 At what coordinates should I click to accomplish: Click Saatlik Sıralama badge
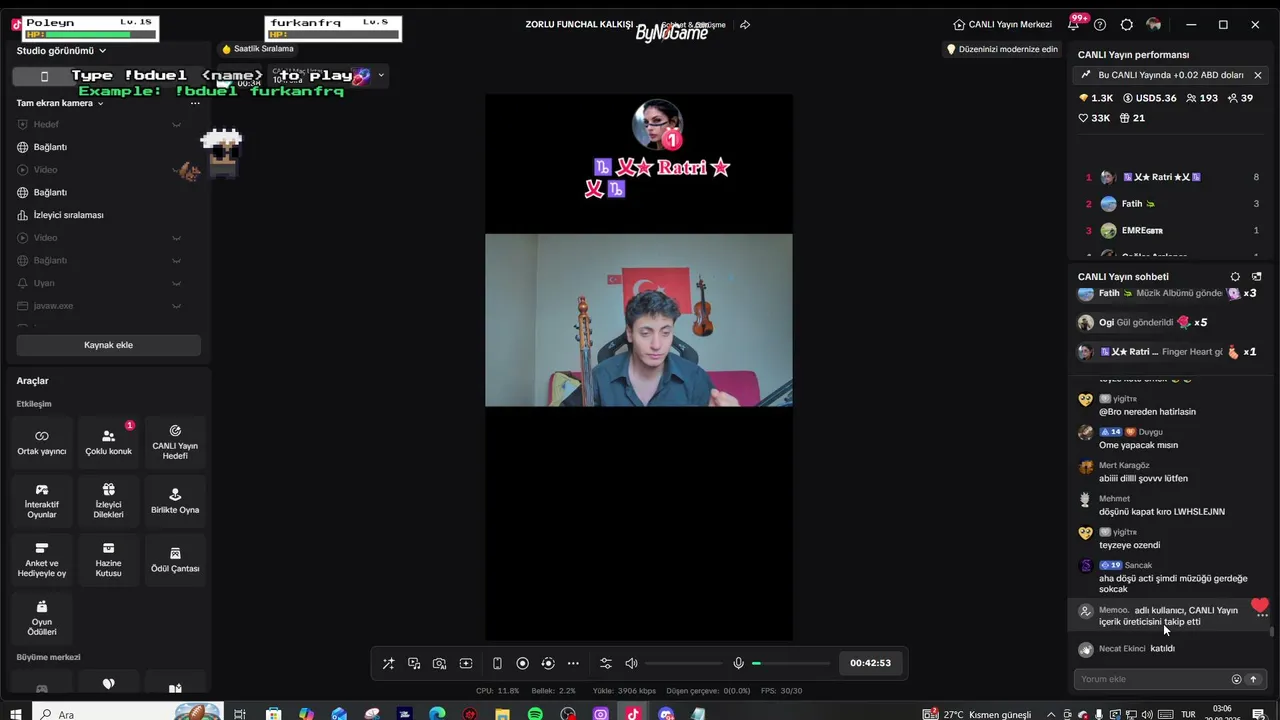pyautogui.click(x=257, y=49)
